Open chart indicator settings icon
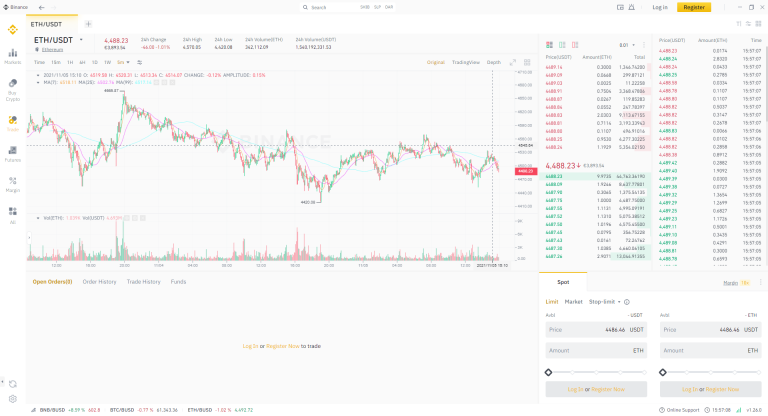This screenshot has height=416, width=768. click(140, 62)
